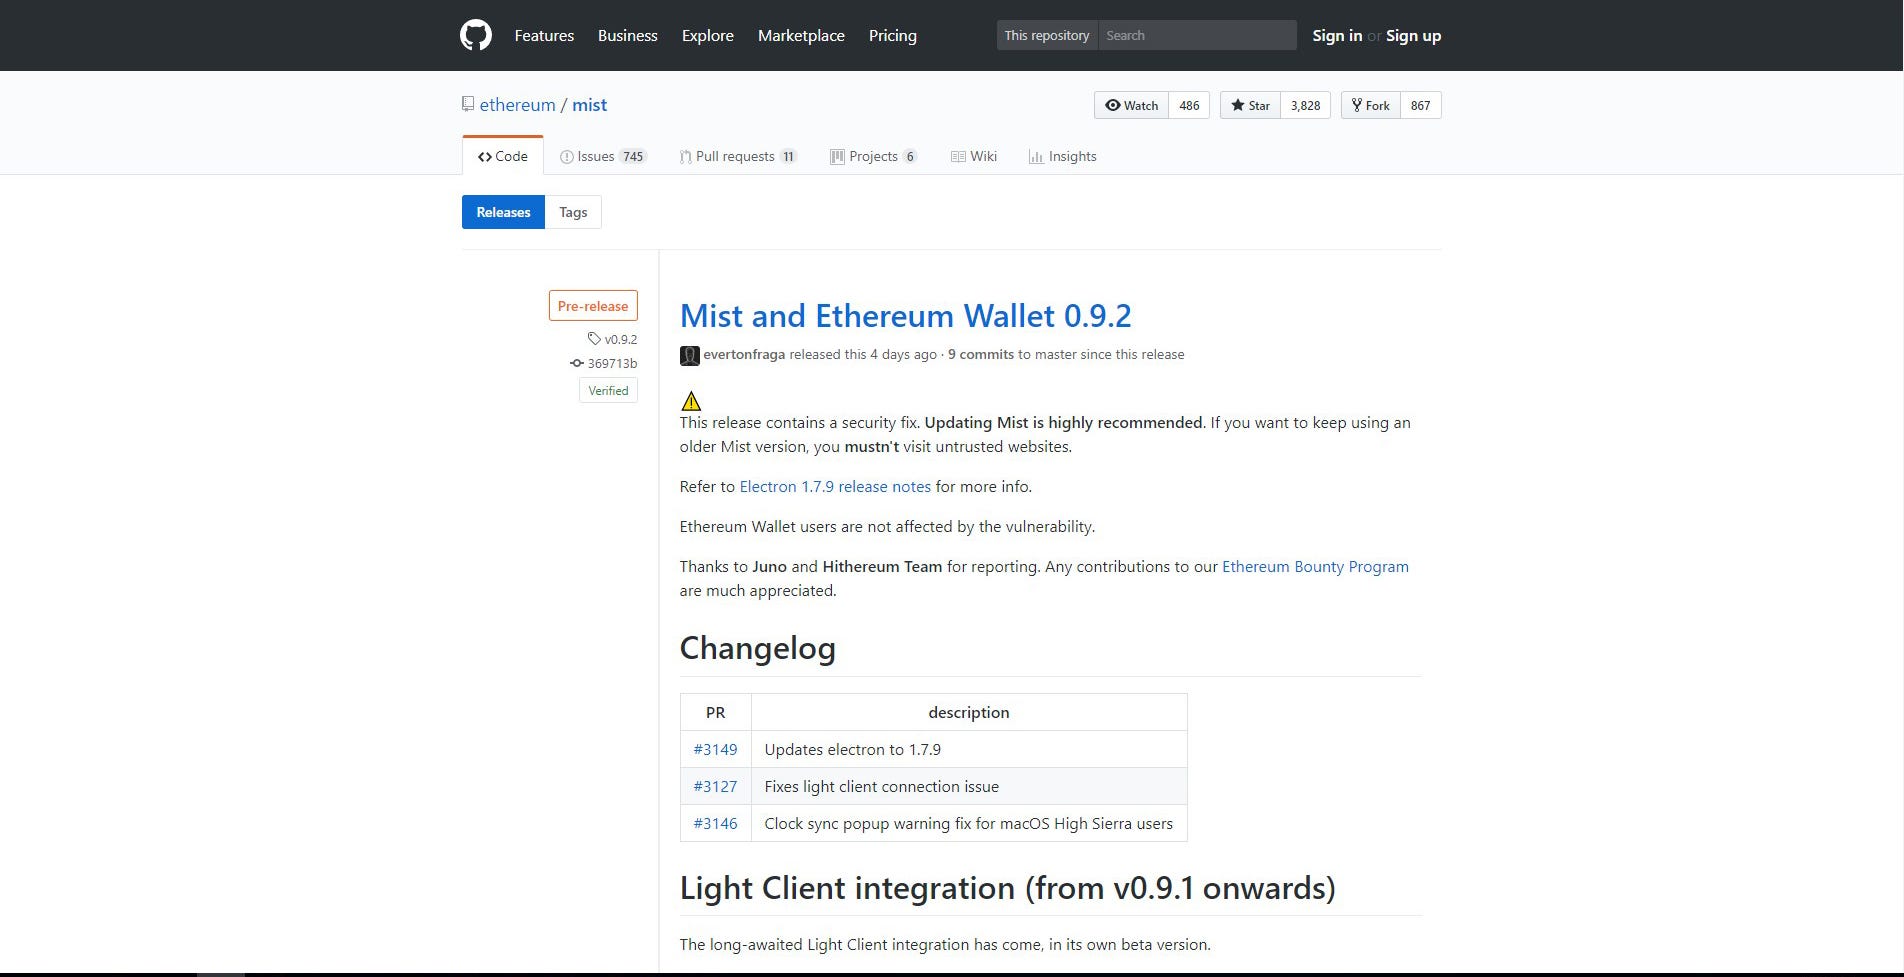
Task: Click the Sign in link
Action: [x=1337, y=35]
